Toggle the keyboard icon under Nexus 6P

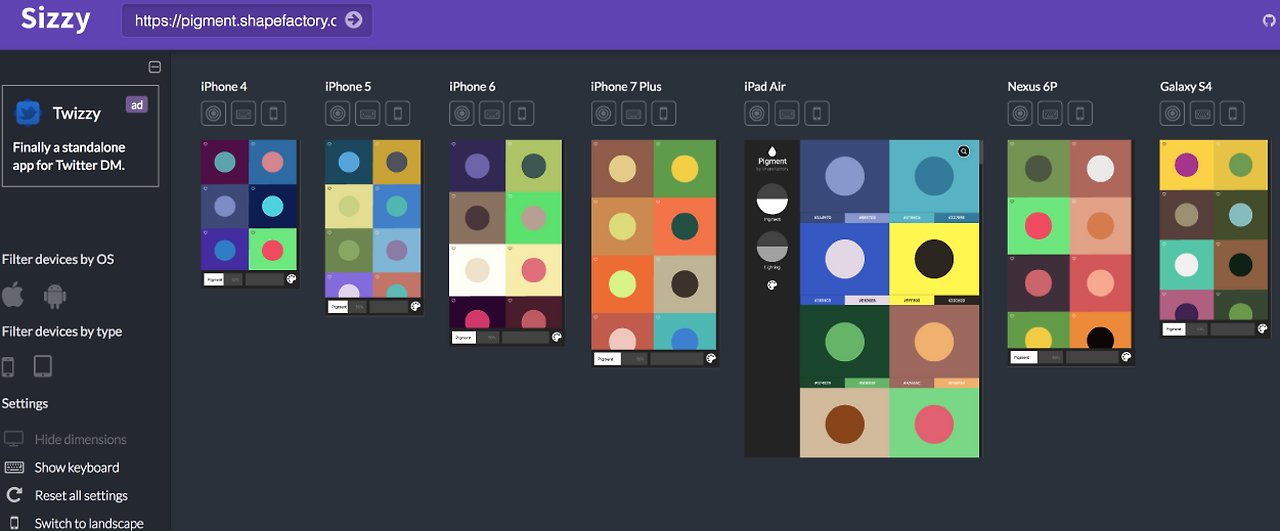click(x=1050, y=113)
